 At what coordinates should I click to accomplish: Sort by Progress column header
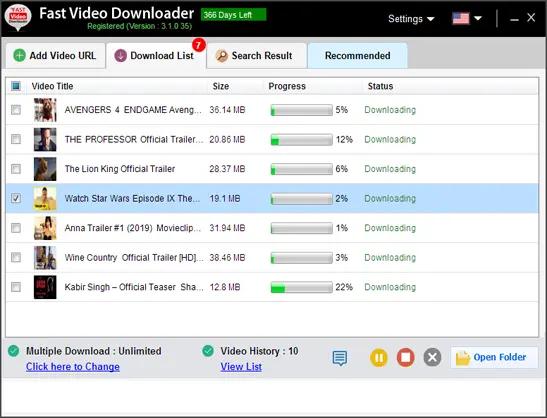tap(287, 86)
